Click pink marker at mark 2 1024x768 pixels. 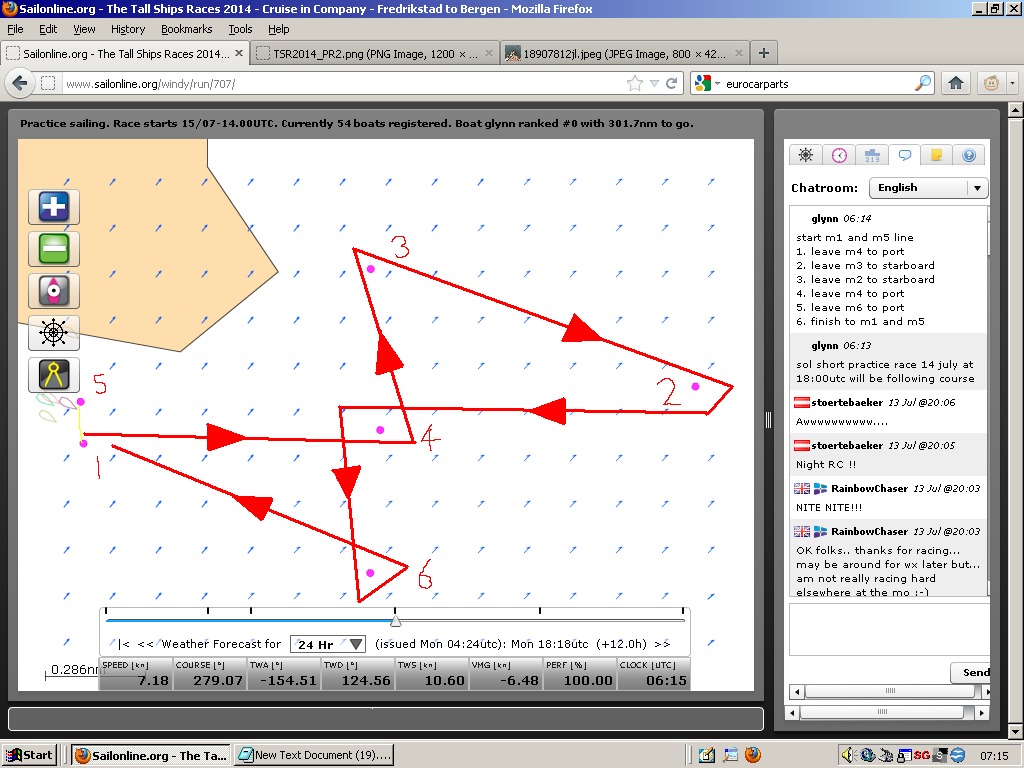click(x=696, y=387)
